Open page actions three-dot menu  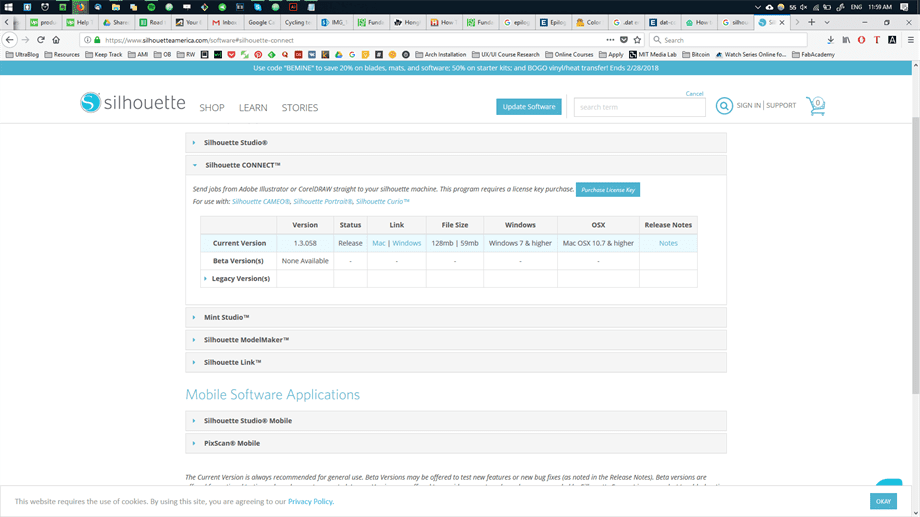click(610, 40)
